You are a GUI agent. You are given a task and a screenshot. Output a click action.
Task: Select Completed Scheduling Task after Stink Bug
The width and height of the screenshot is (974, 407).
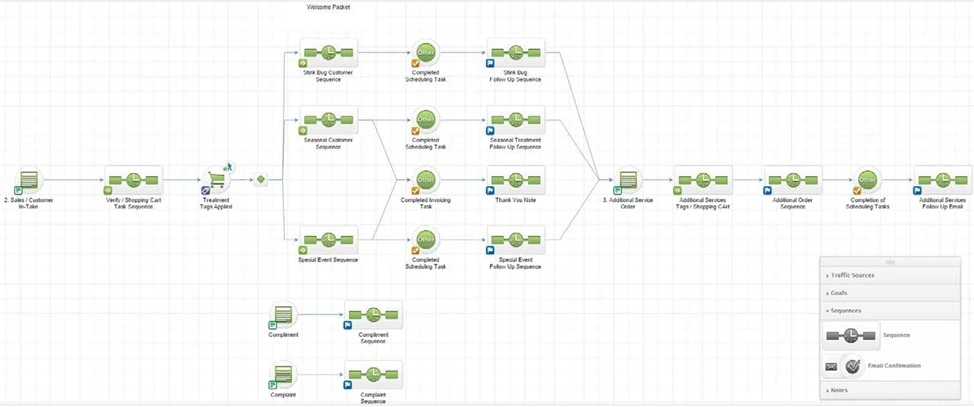[426, 53]
